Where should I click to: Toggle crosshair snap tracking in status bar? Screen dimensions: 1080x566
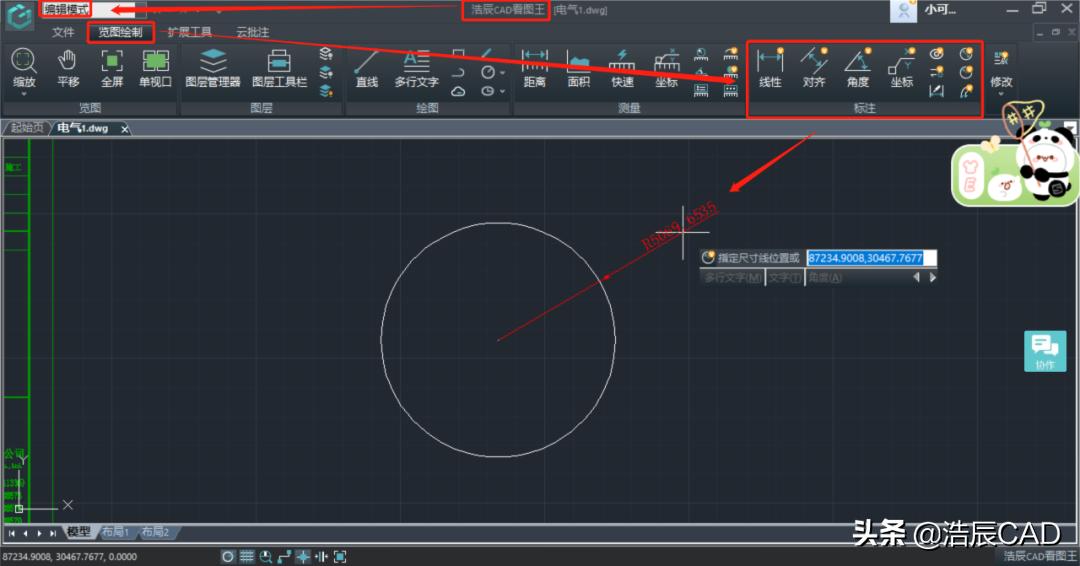(302, 556)
